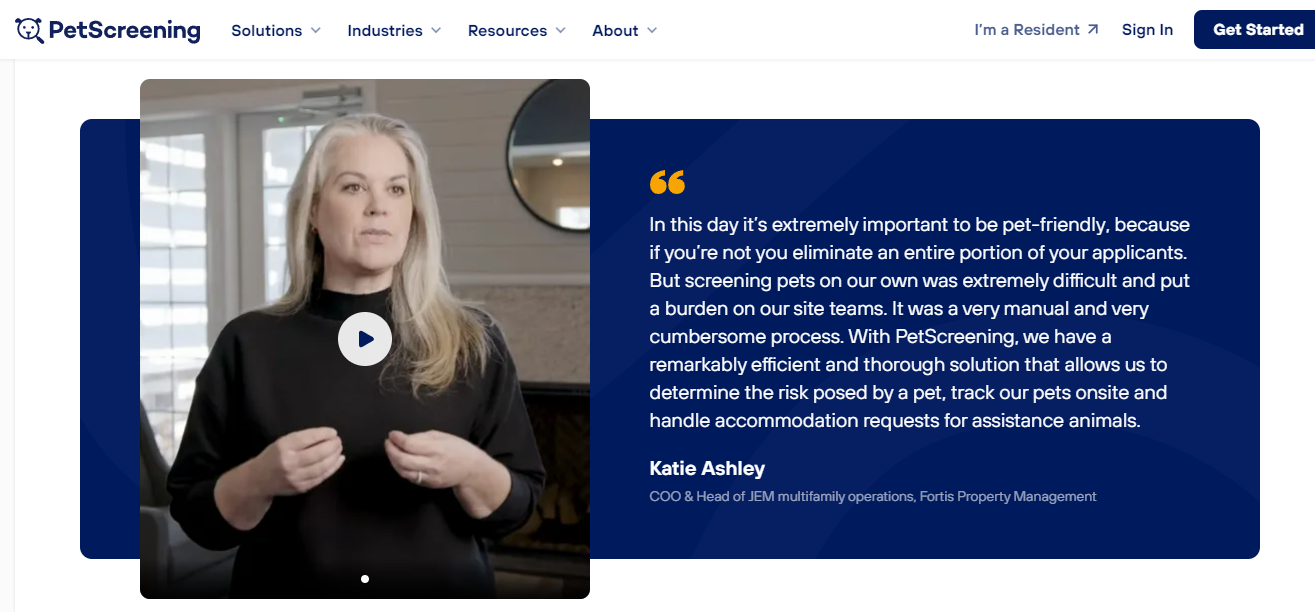Open the Industries menu
Screen dimensions: 1315x612
click(x=394, y=30)
